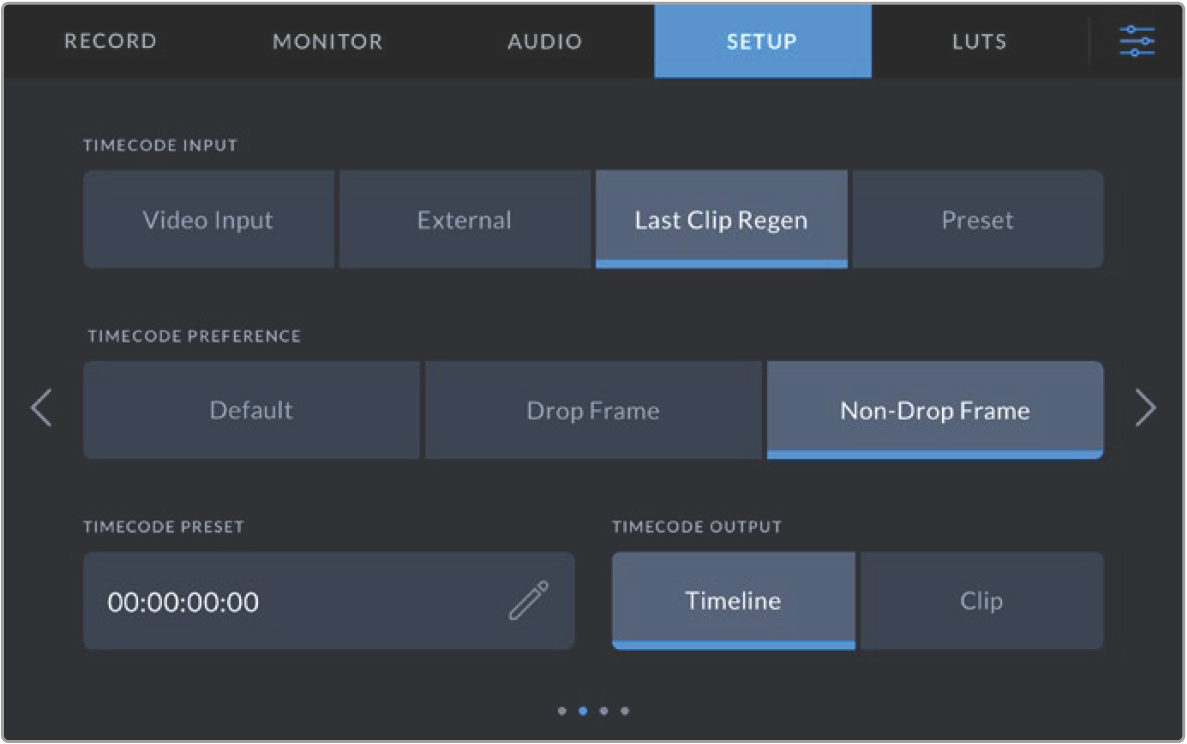Set timecode output to Clip

point(981,601)
